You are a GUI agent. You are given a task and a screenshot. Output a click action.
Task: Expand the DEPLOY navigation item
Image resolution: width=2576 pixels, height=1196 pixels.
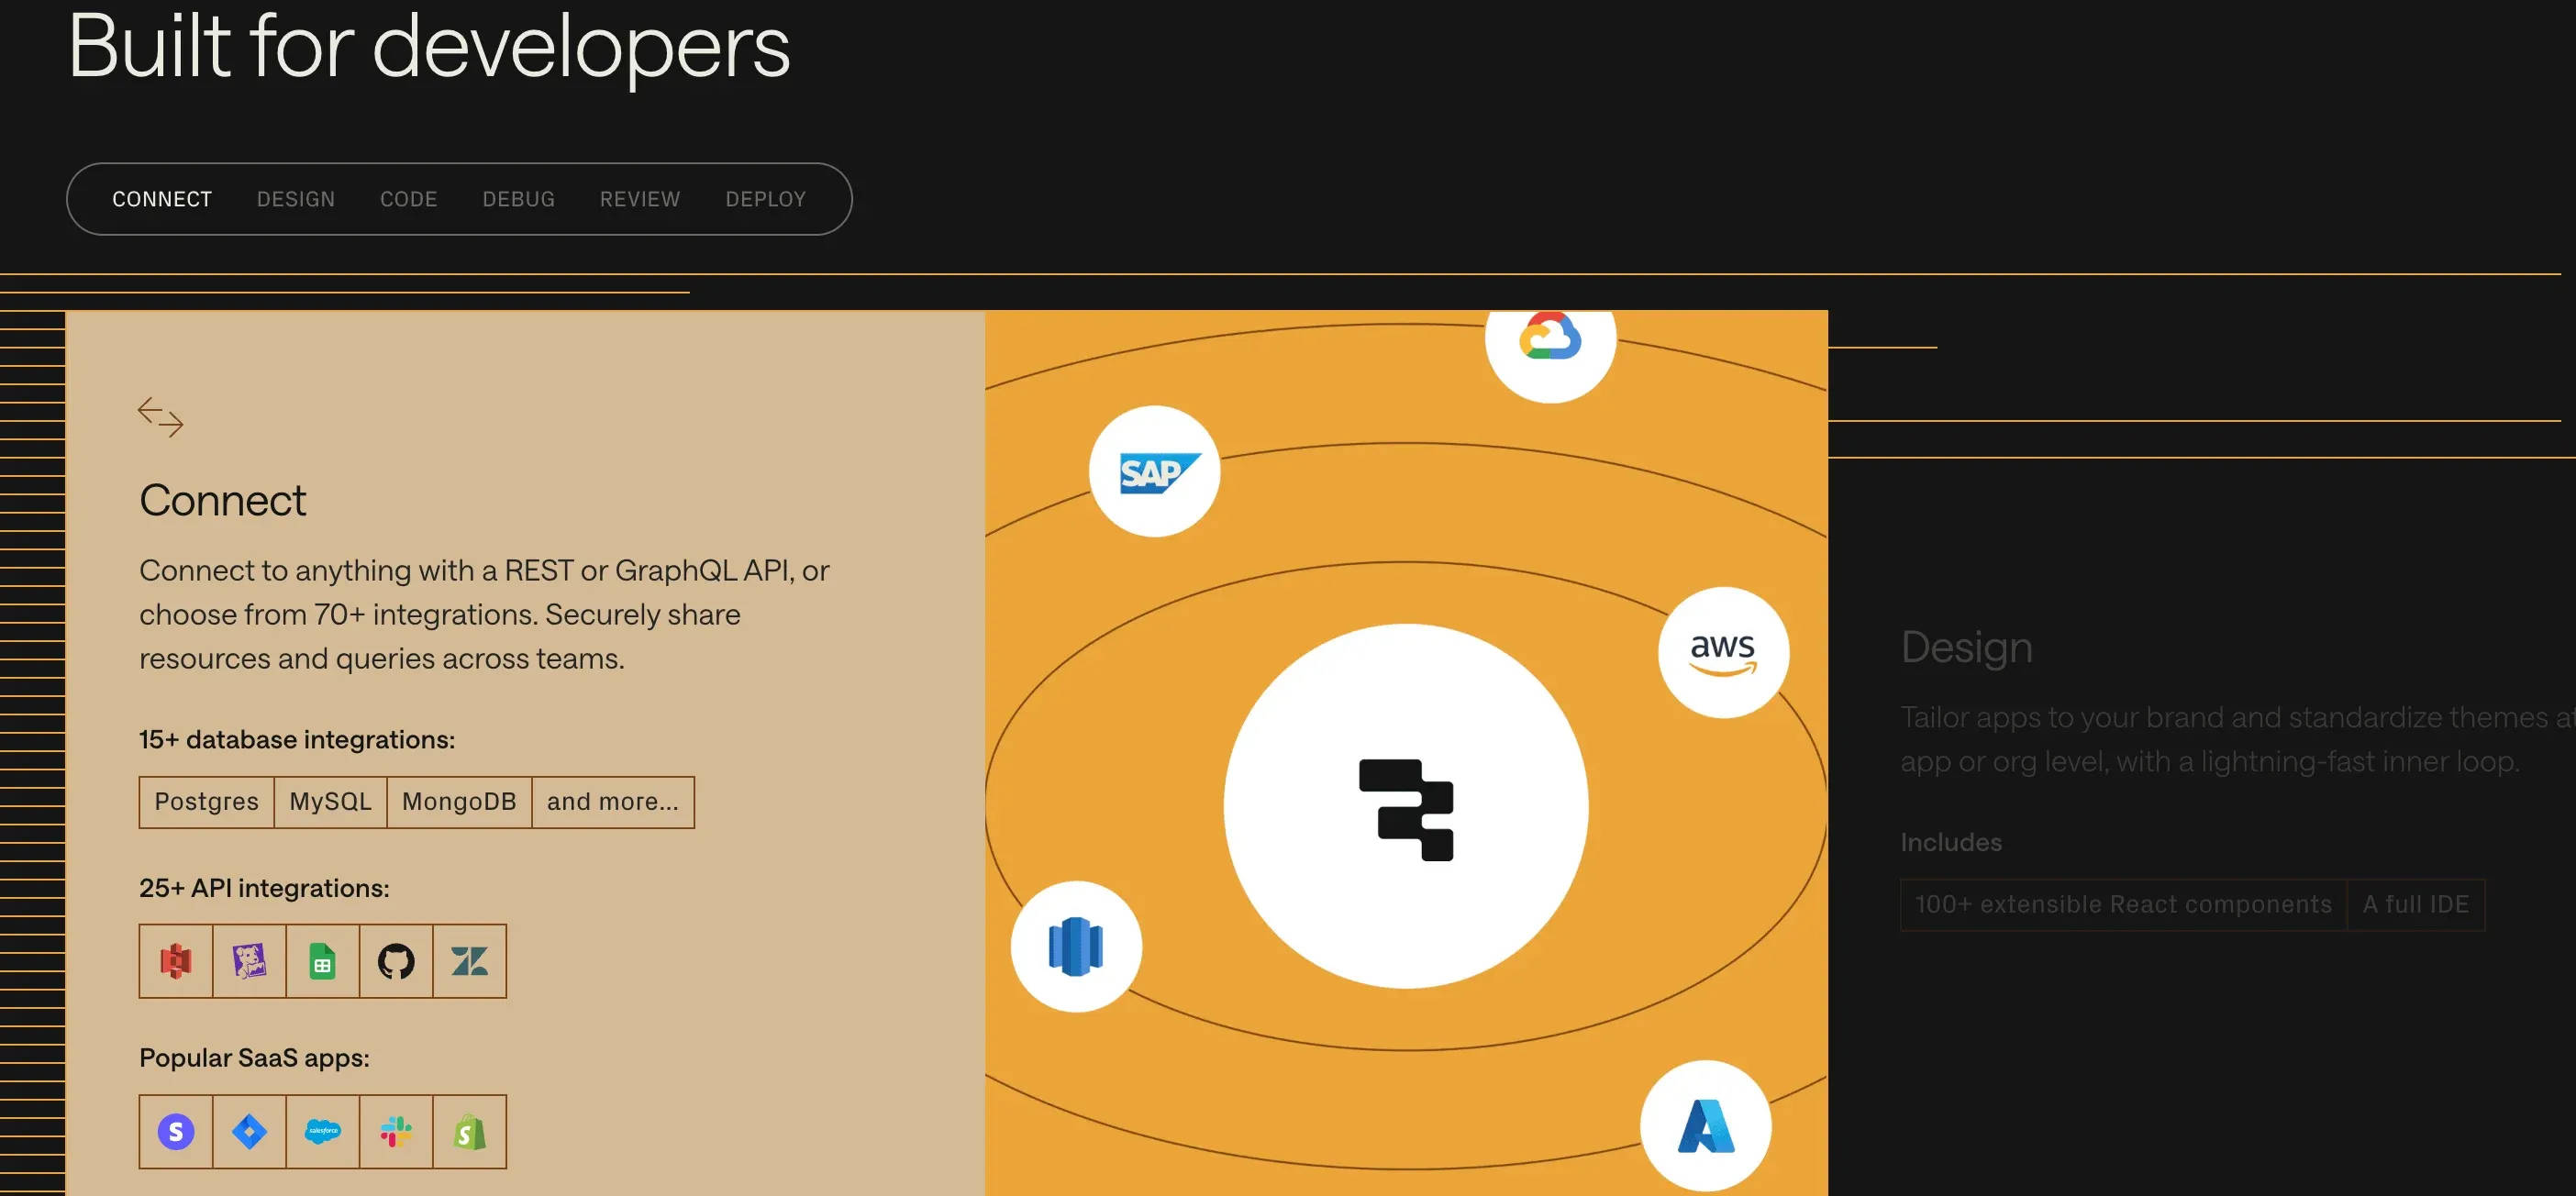766,197
